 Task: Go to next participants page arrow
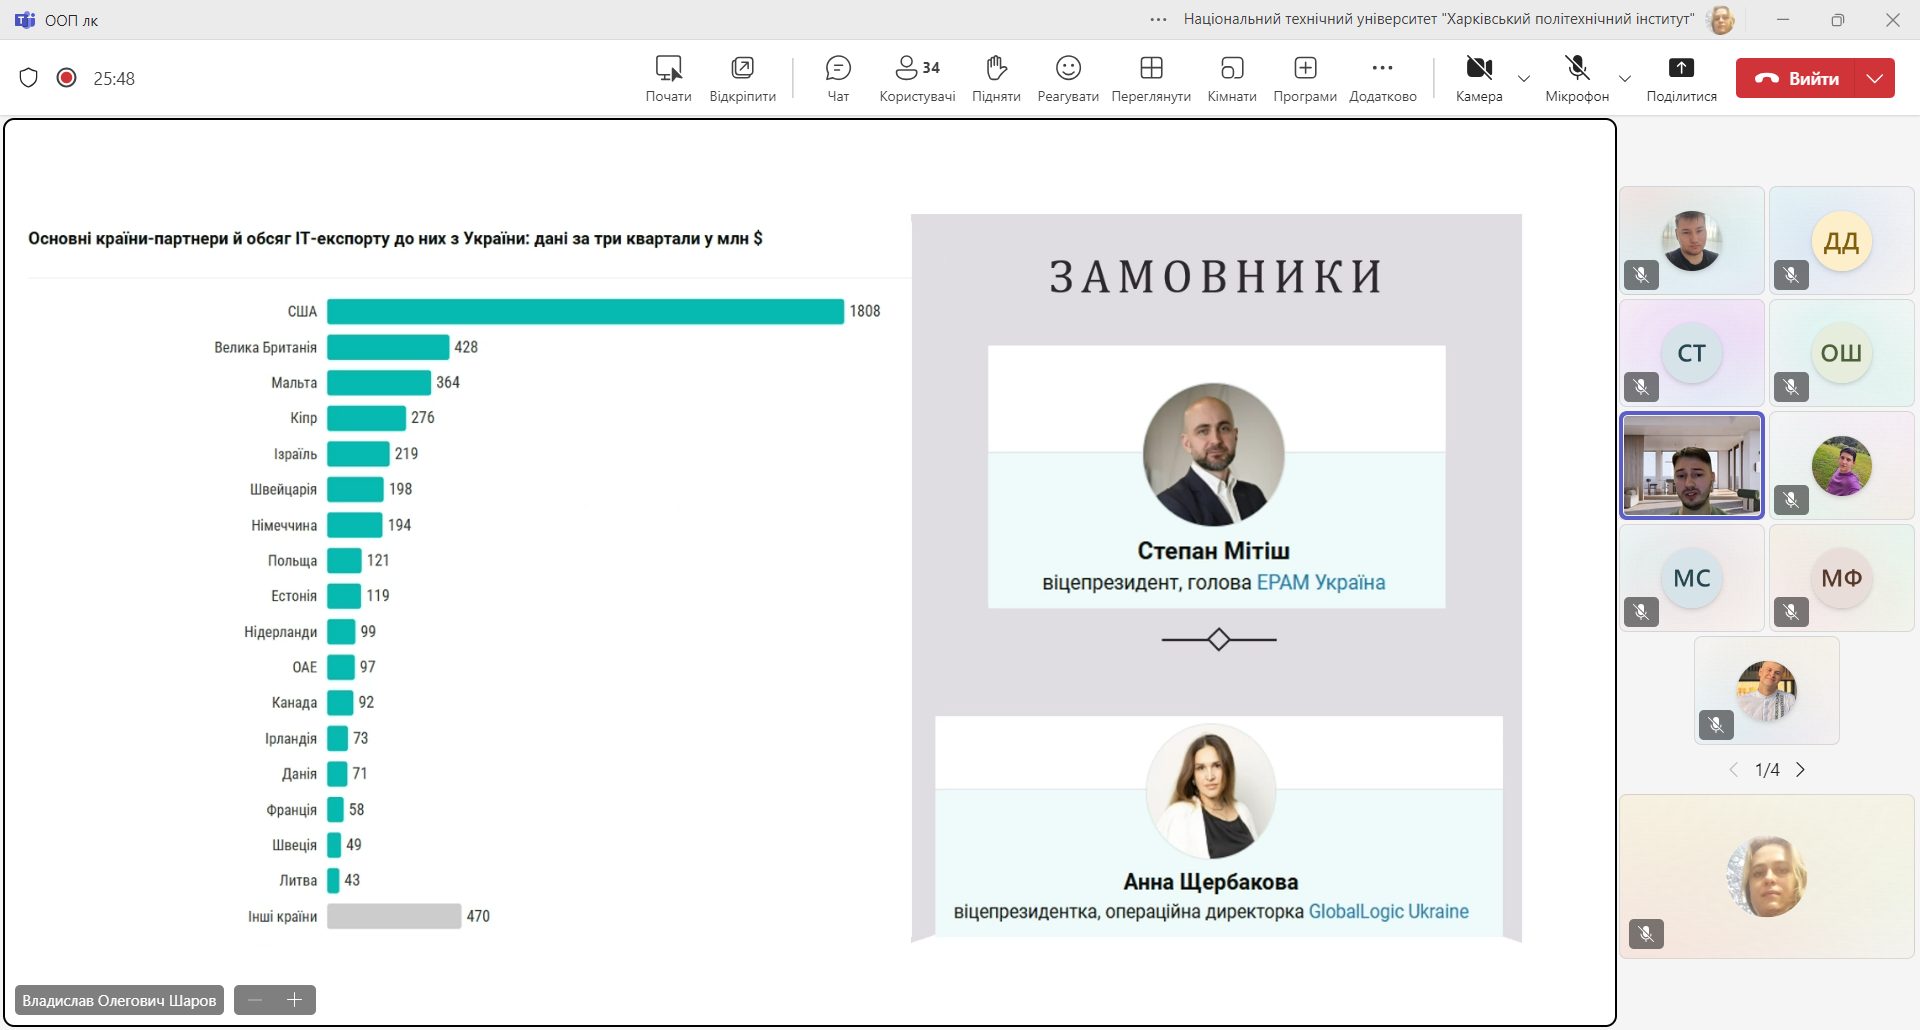pyautogui.click(x=1801, y=770)
